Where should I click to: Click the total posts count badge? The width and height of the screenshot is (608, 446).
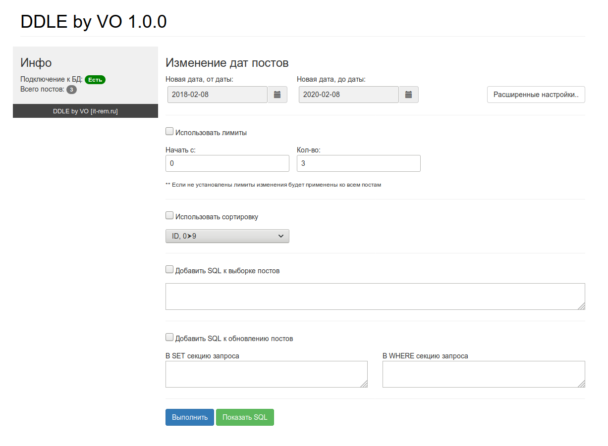[x=71, y=90]
